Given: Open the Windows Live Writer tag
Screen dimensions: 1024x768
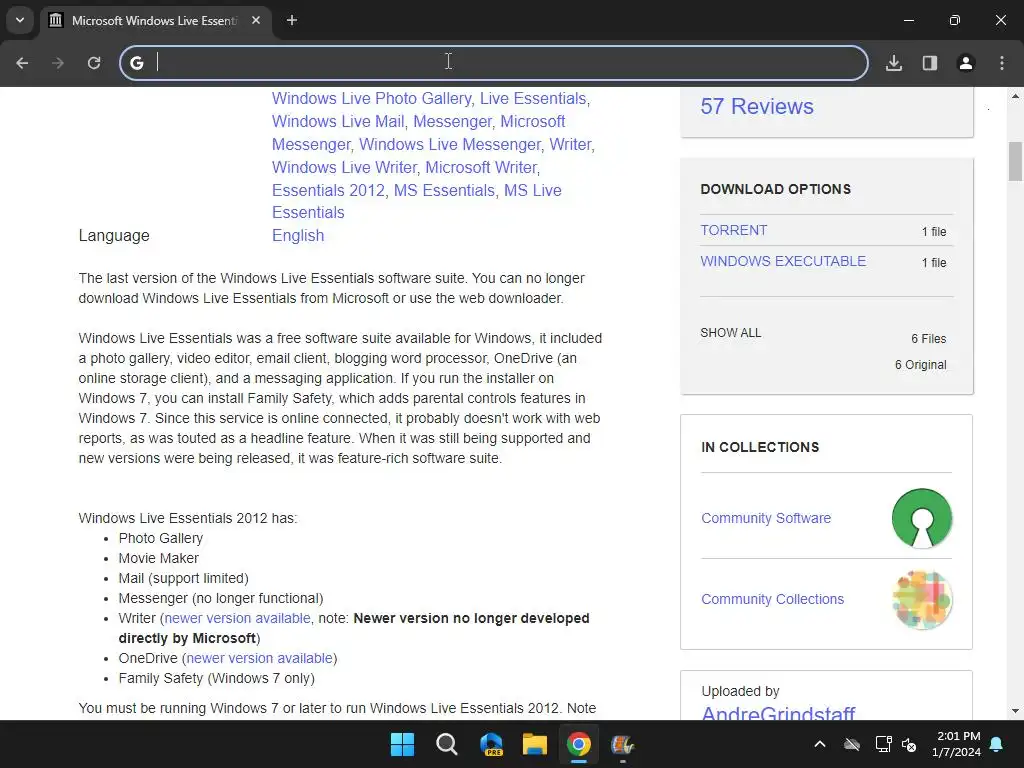Looking at the screenshot, I should [344, 167].
